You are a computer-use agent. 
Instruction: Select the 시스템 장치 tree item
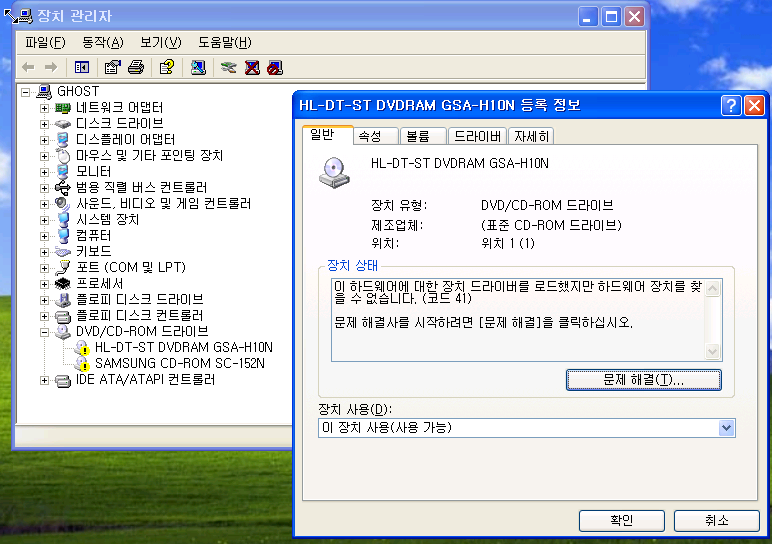click(108, 220)
